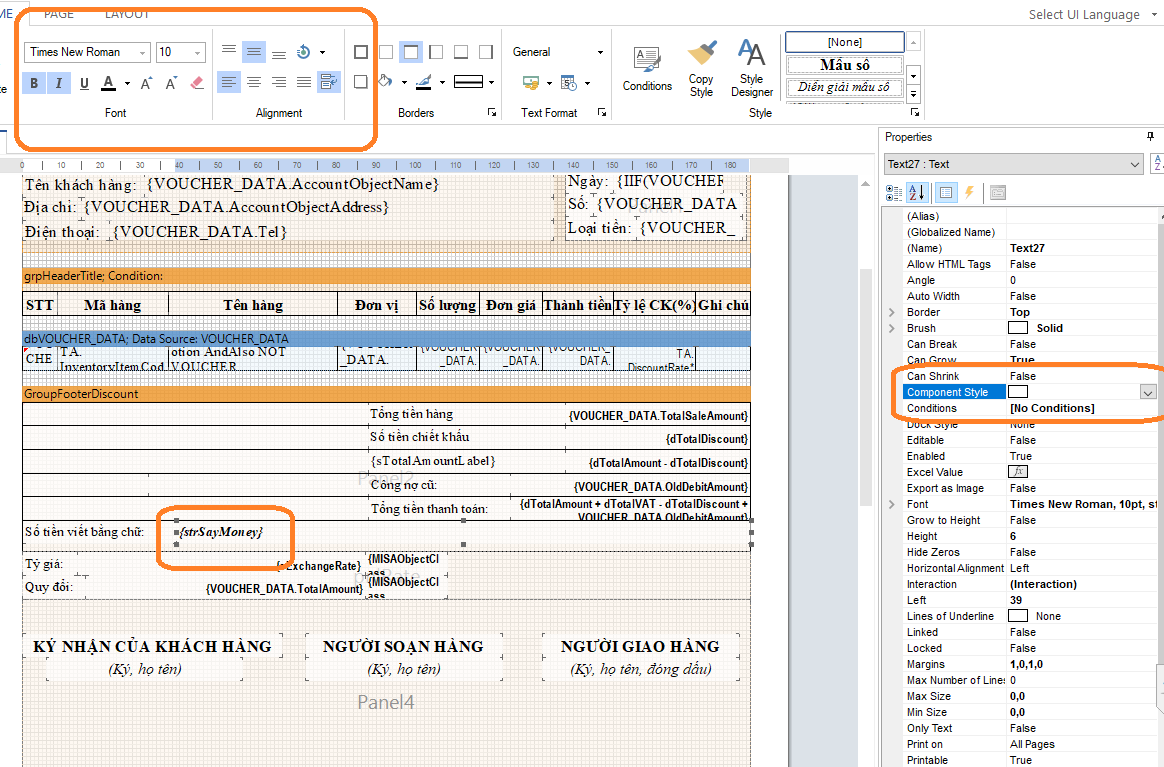Image resolution: width=1164 pixels, height=767 pixels.
Task: Expand the Brush property
Action: click(892, 328)
